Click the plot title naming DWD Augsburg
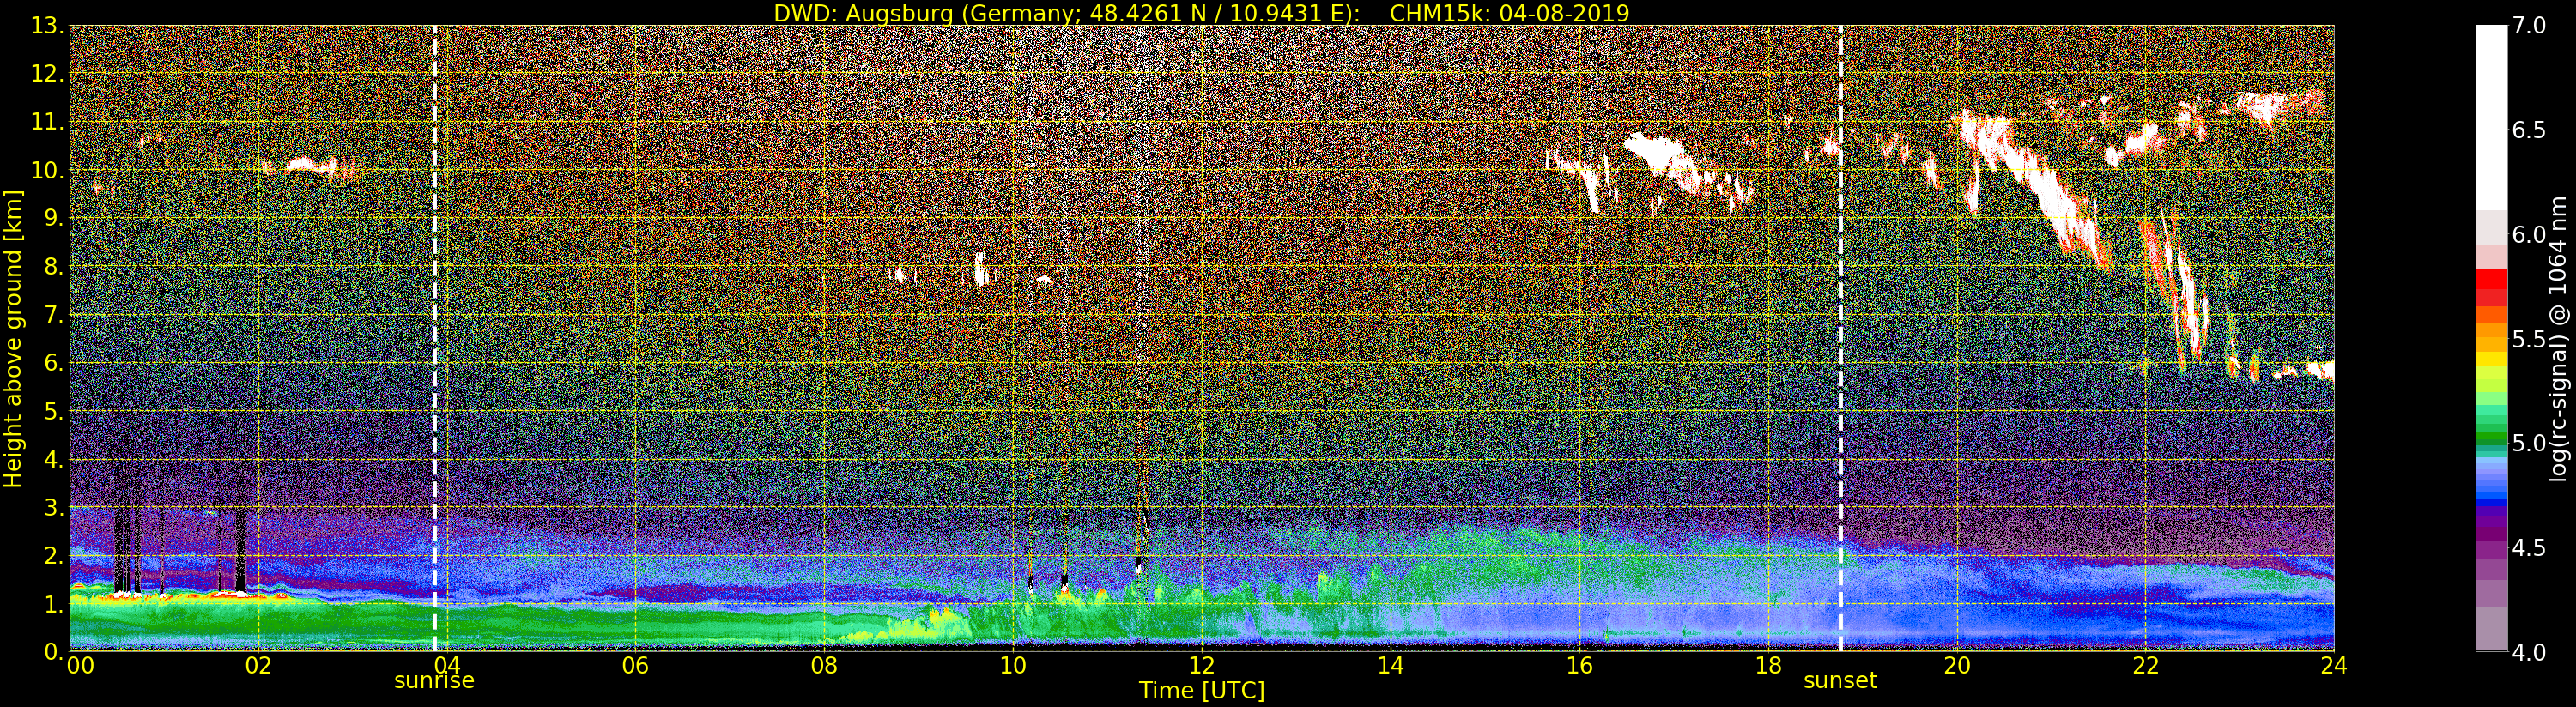Image resolution: width=2576 pixels, height=707 pixels. coord(1201,13)
